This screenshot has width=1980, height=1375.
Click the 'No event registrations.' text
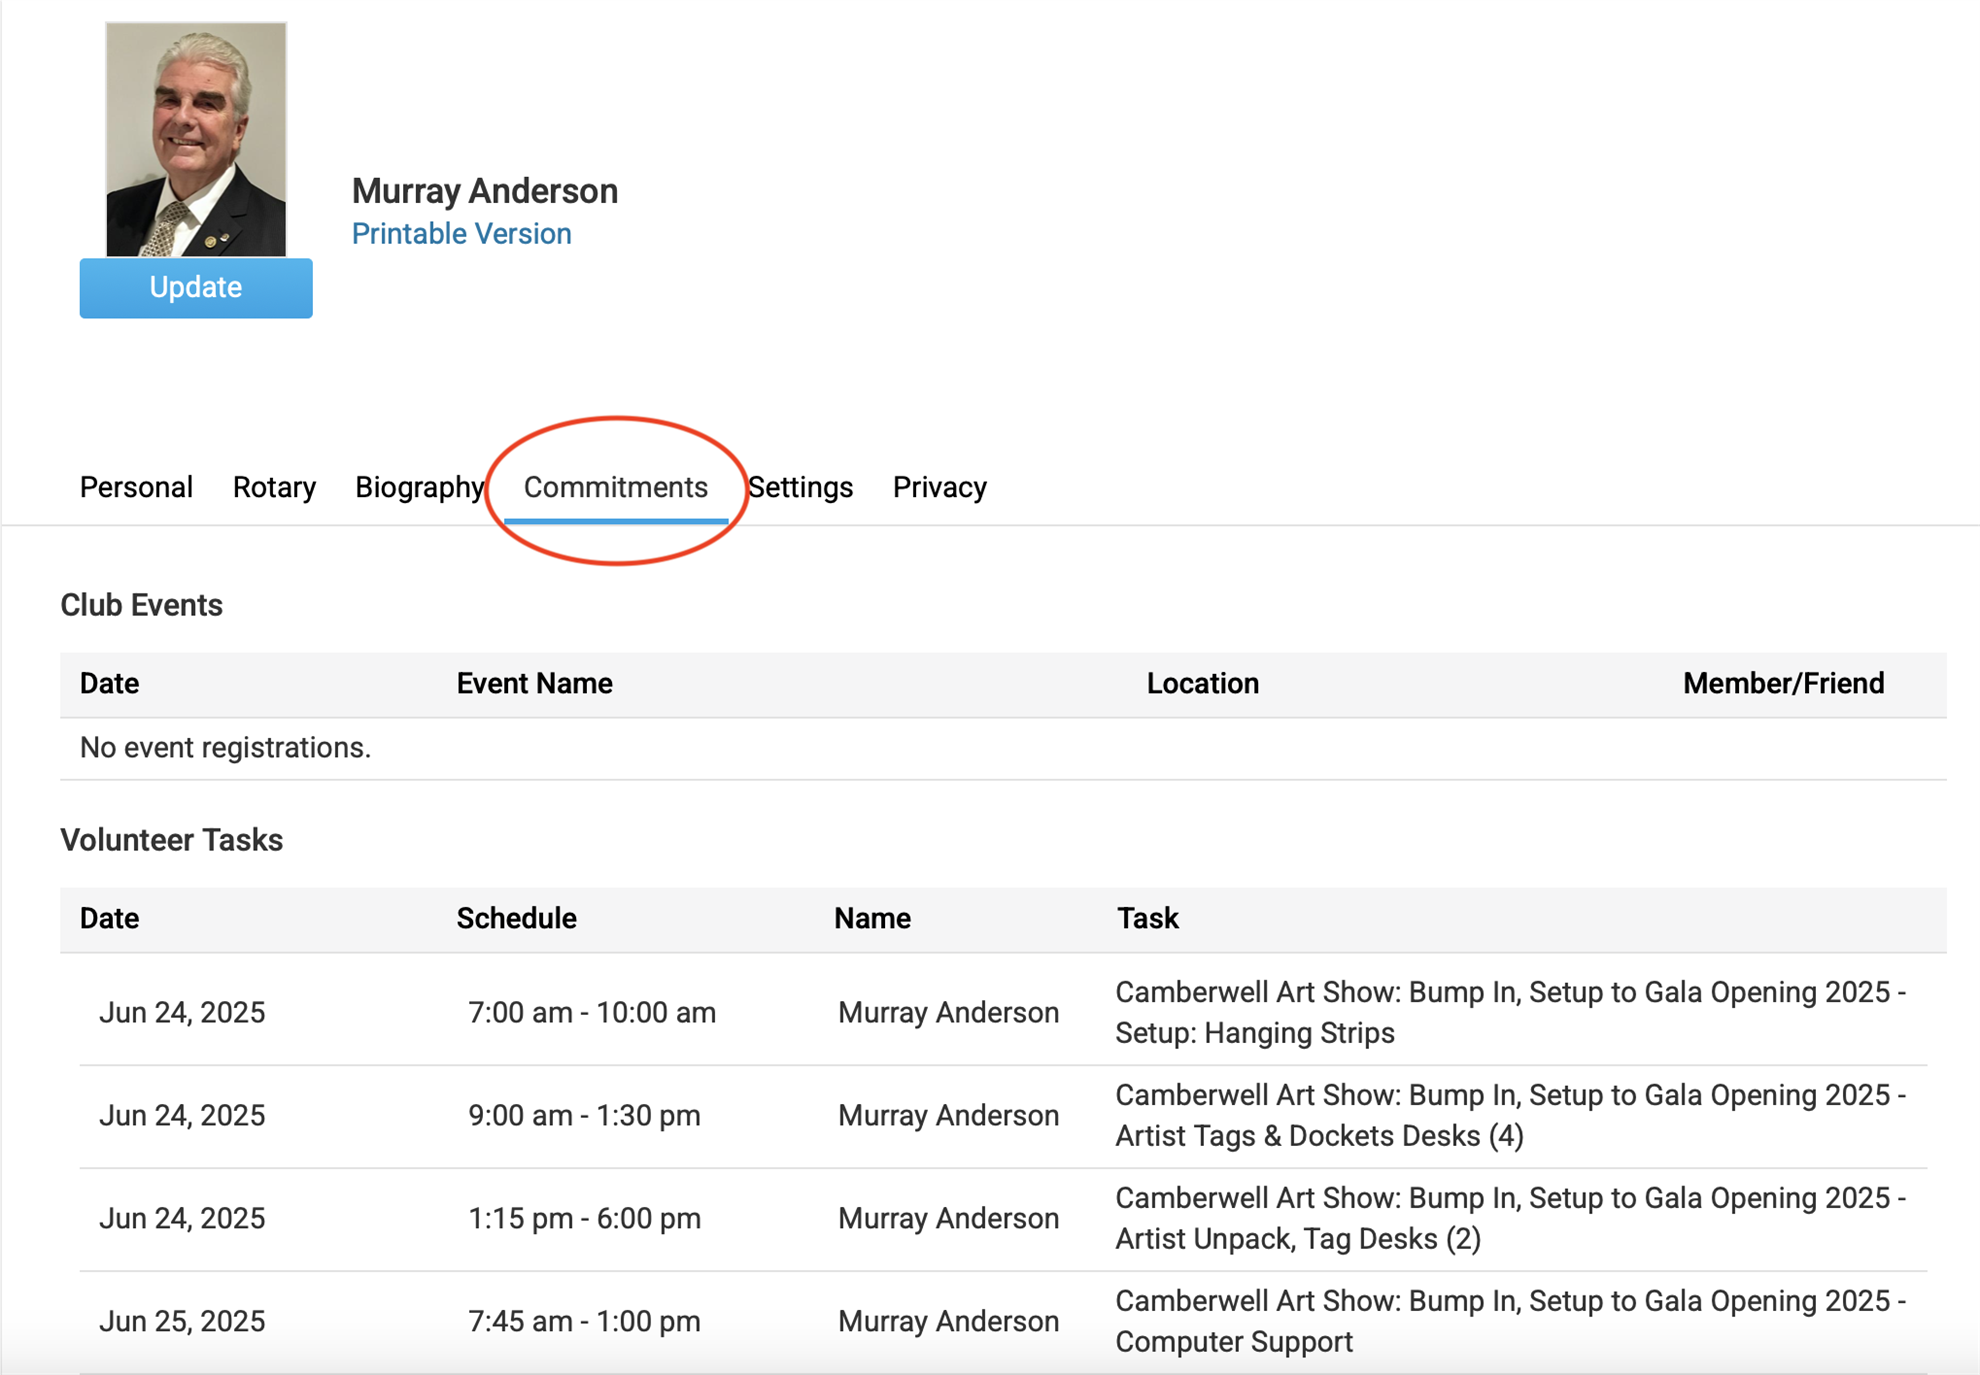pyautogui.click(x=226, y=748)
